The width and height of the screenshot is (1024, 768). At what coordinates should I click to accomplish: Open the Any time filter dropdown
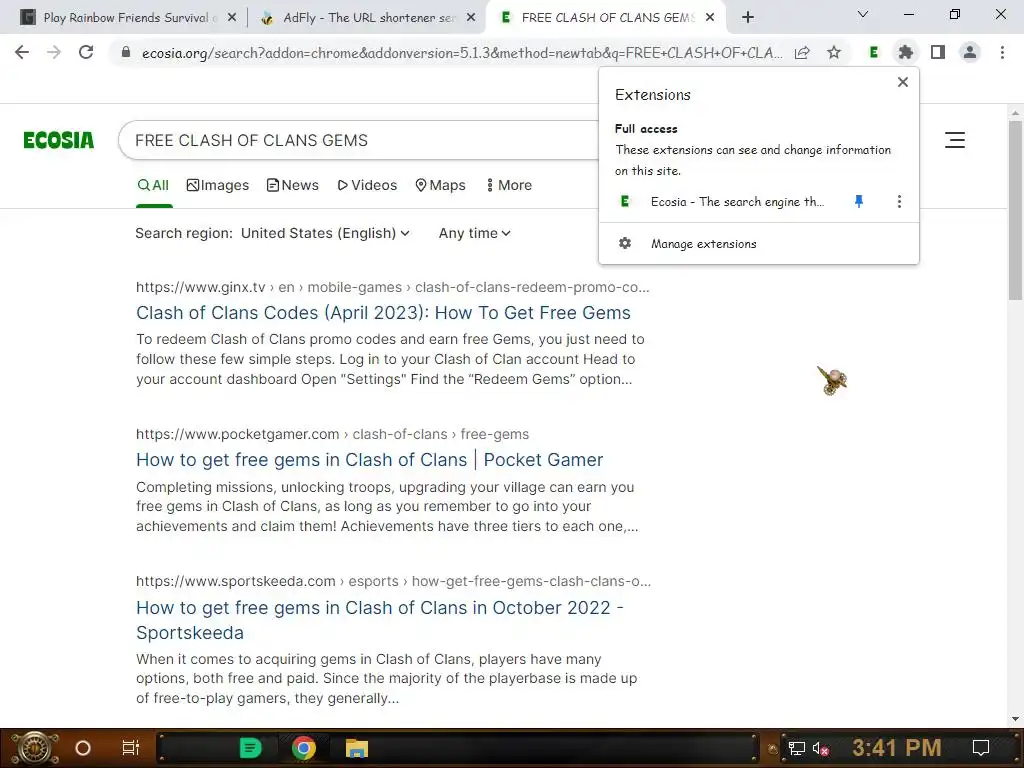tap(475, 233)
